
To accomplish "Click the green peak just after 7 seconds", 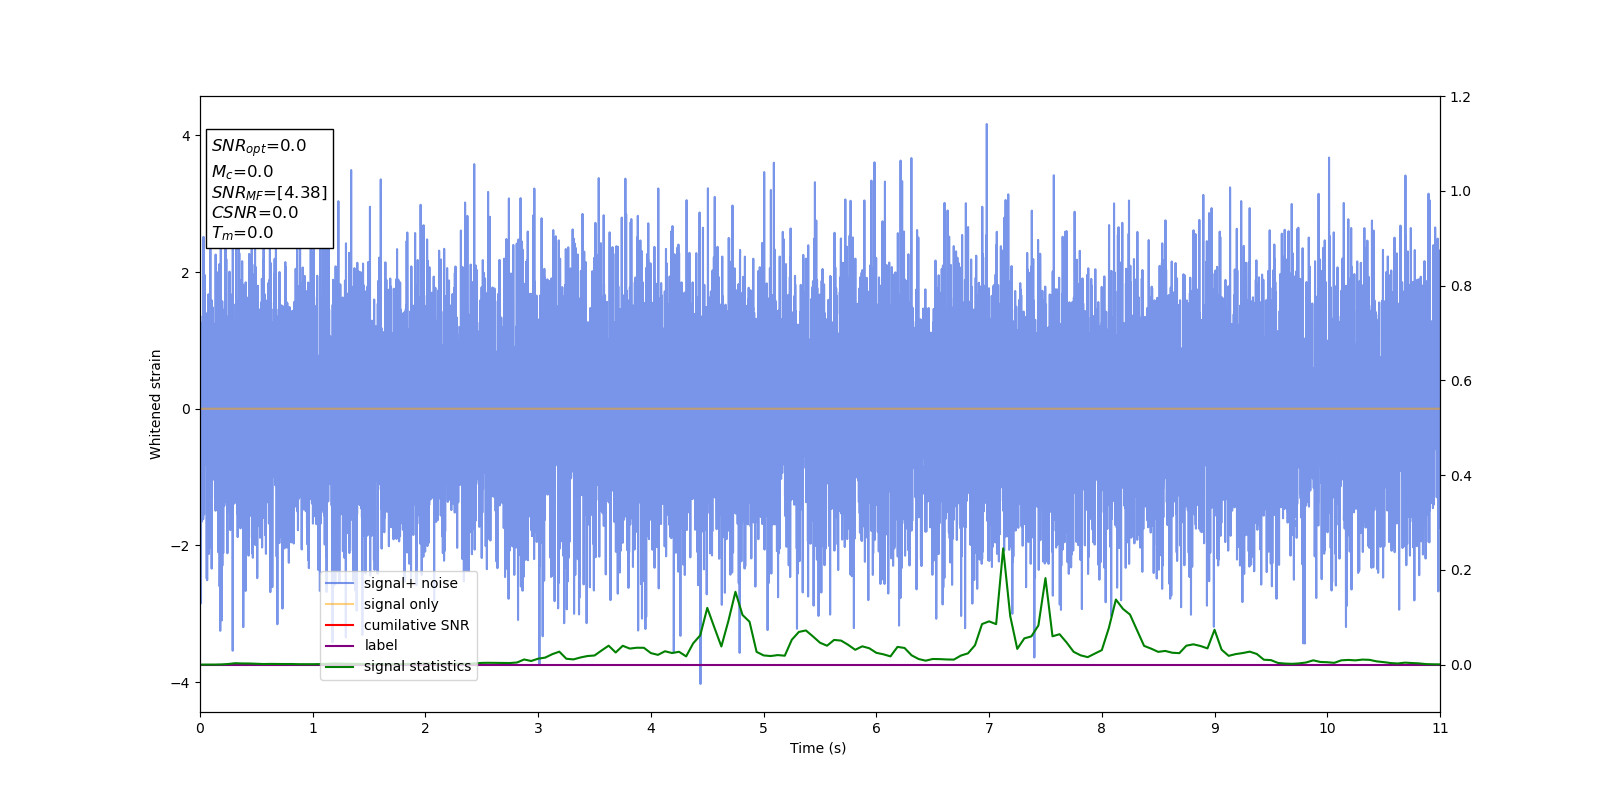I will click(1003, 550).
